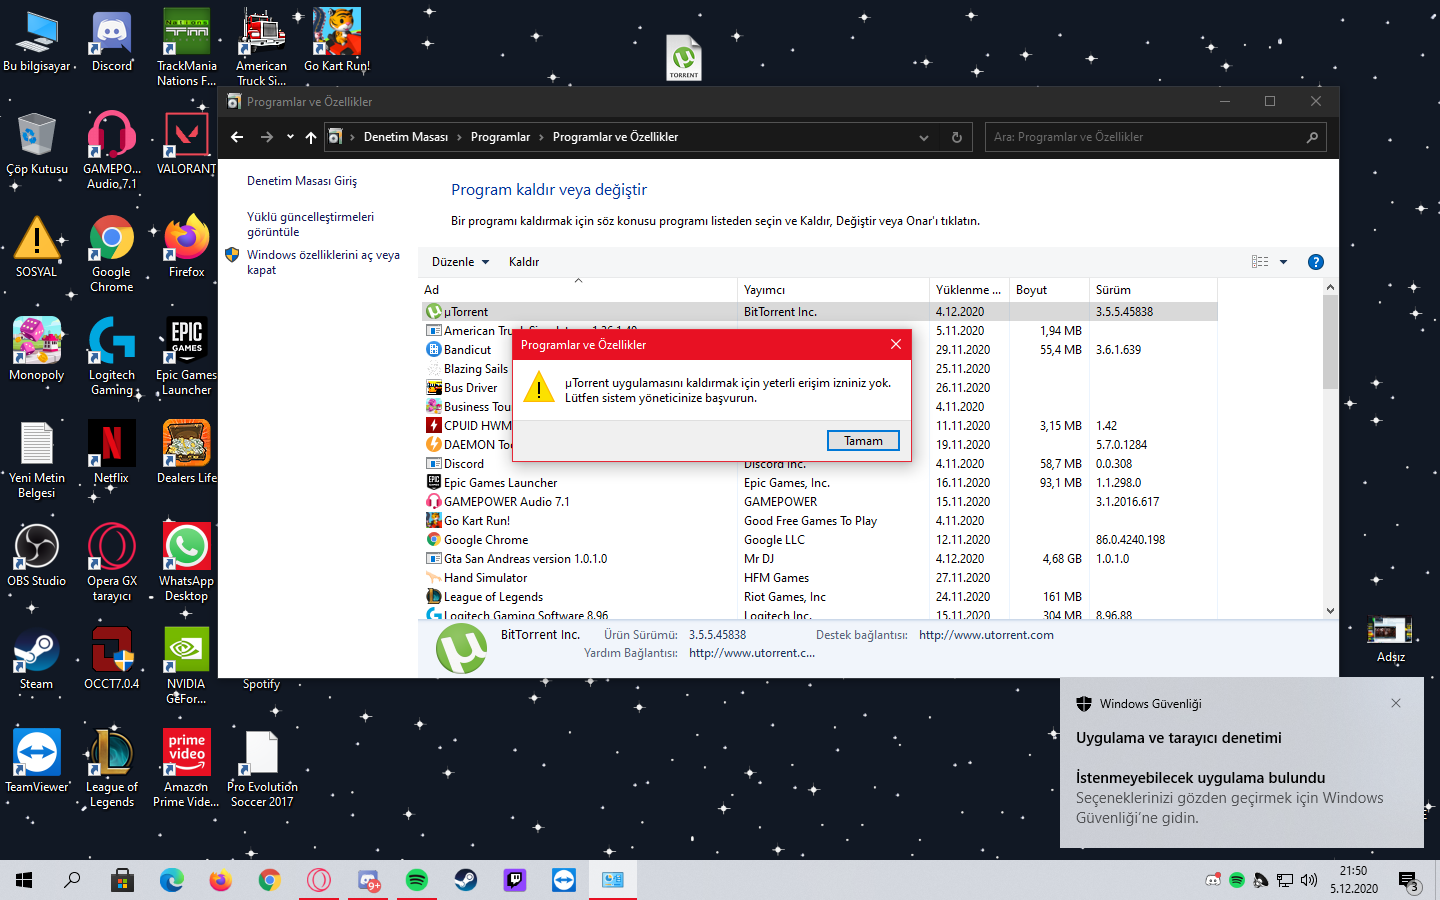Go up one level arrow
This screenshot has width=1440, height=900.
point(311,137)
